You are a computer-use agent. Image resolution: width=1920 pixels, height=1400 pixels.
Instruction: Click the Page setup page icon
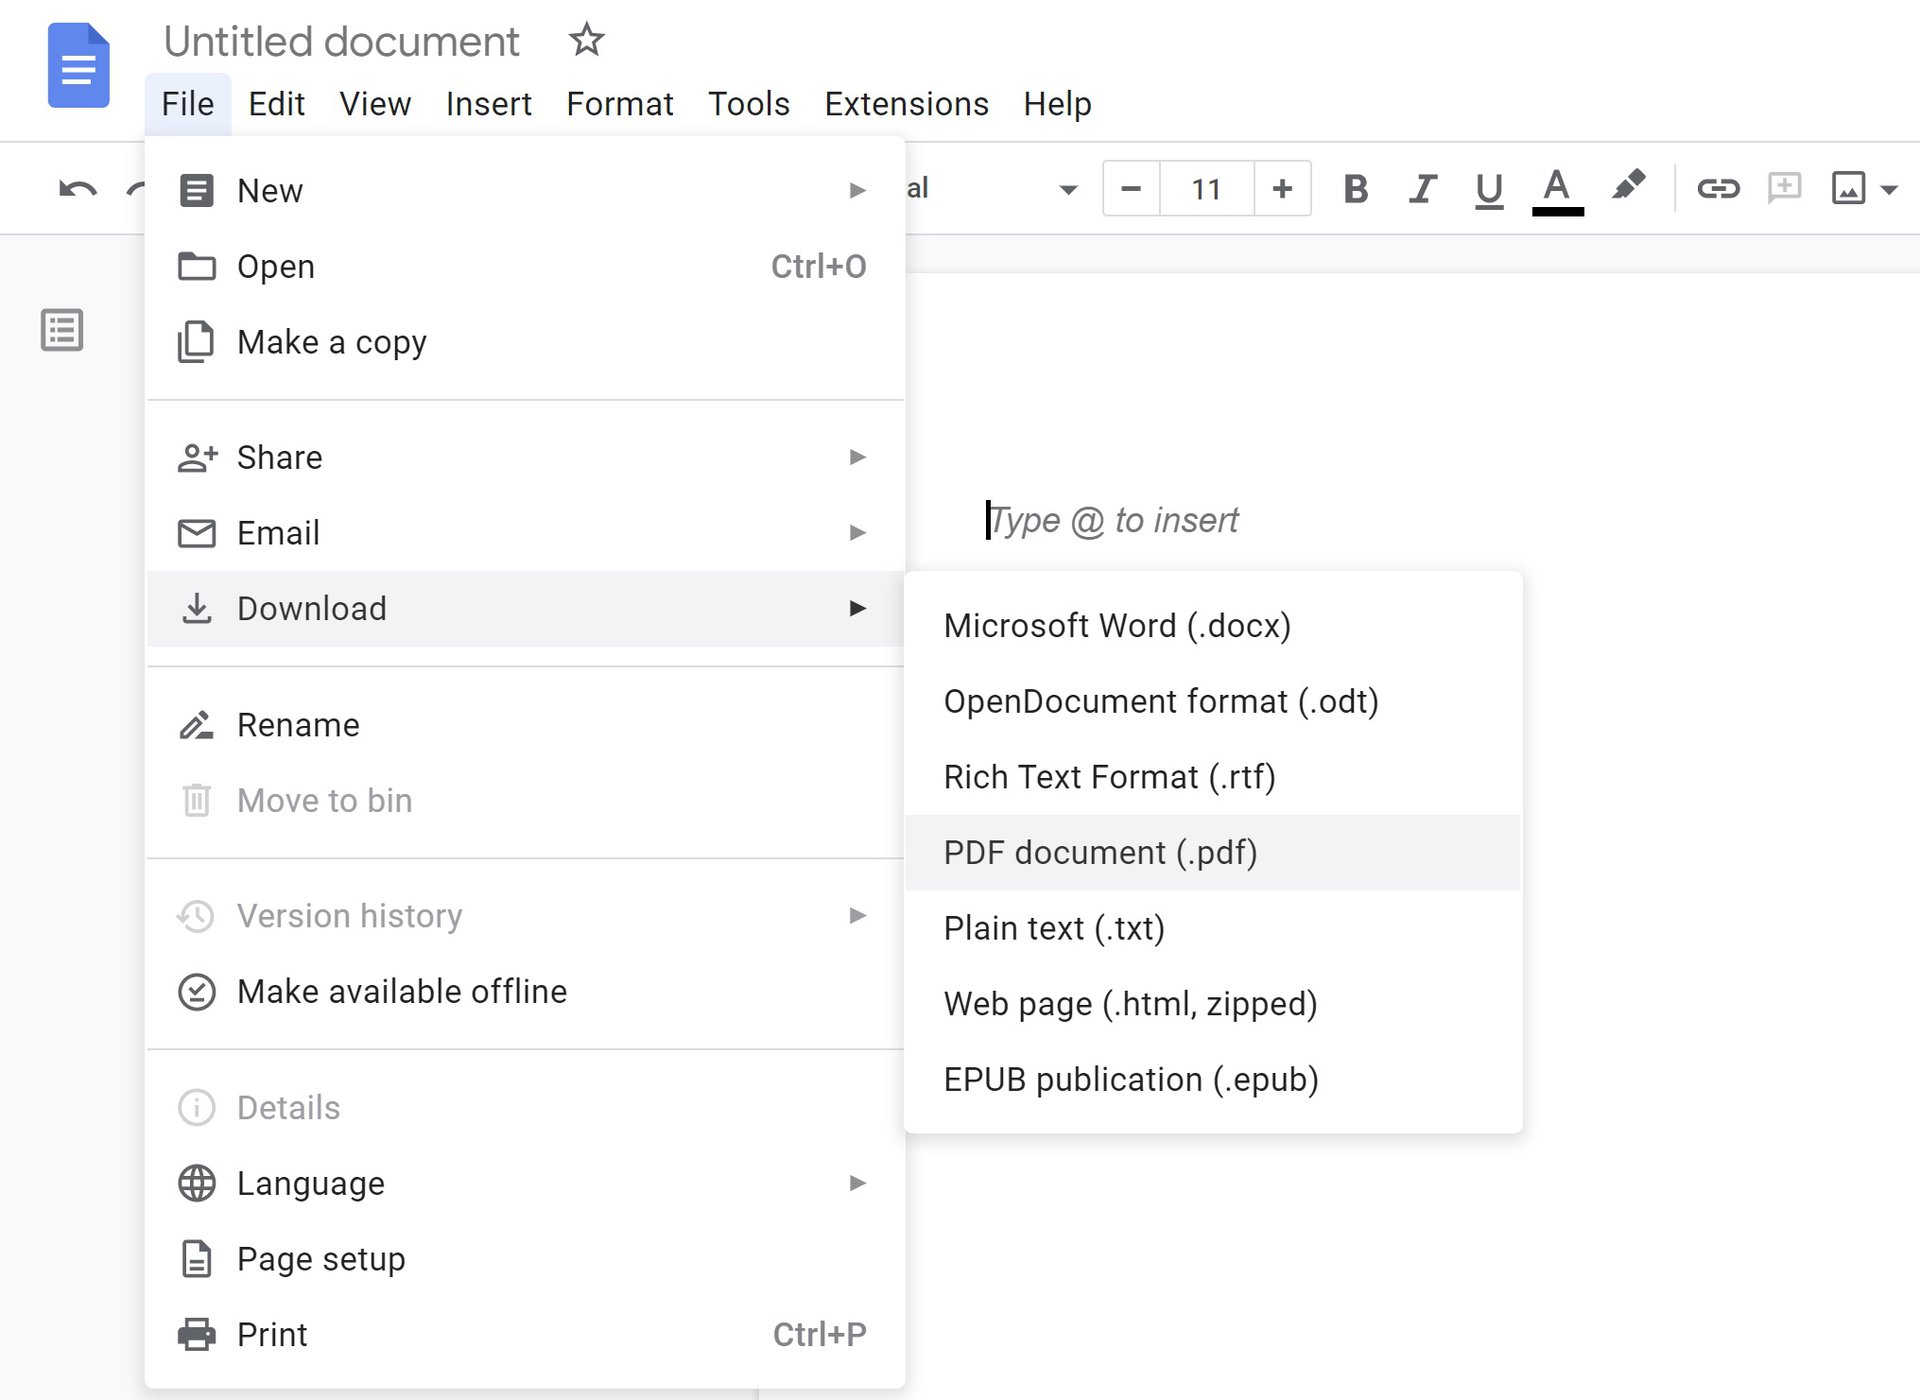coord(196,1259)
